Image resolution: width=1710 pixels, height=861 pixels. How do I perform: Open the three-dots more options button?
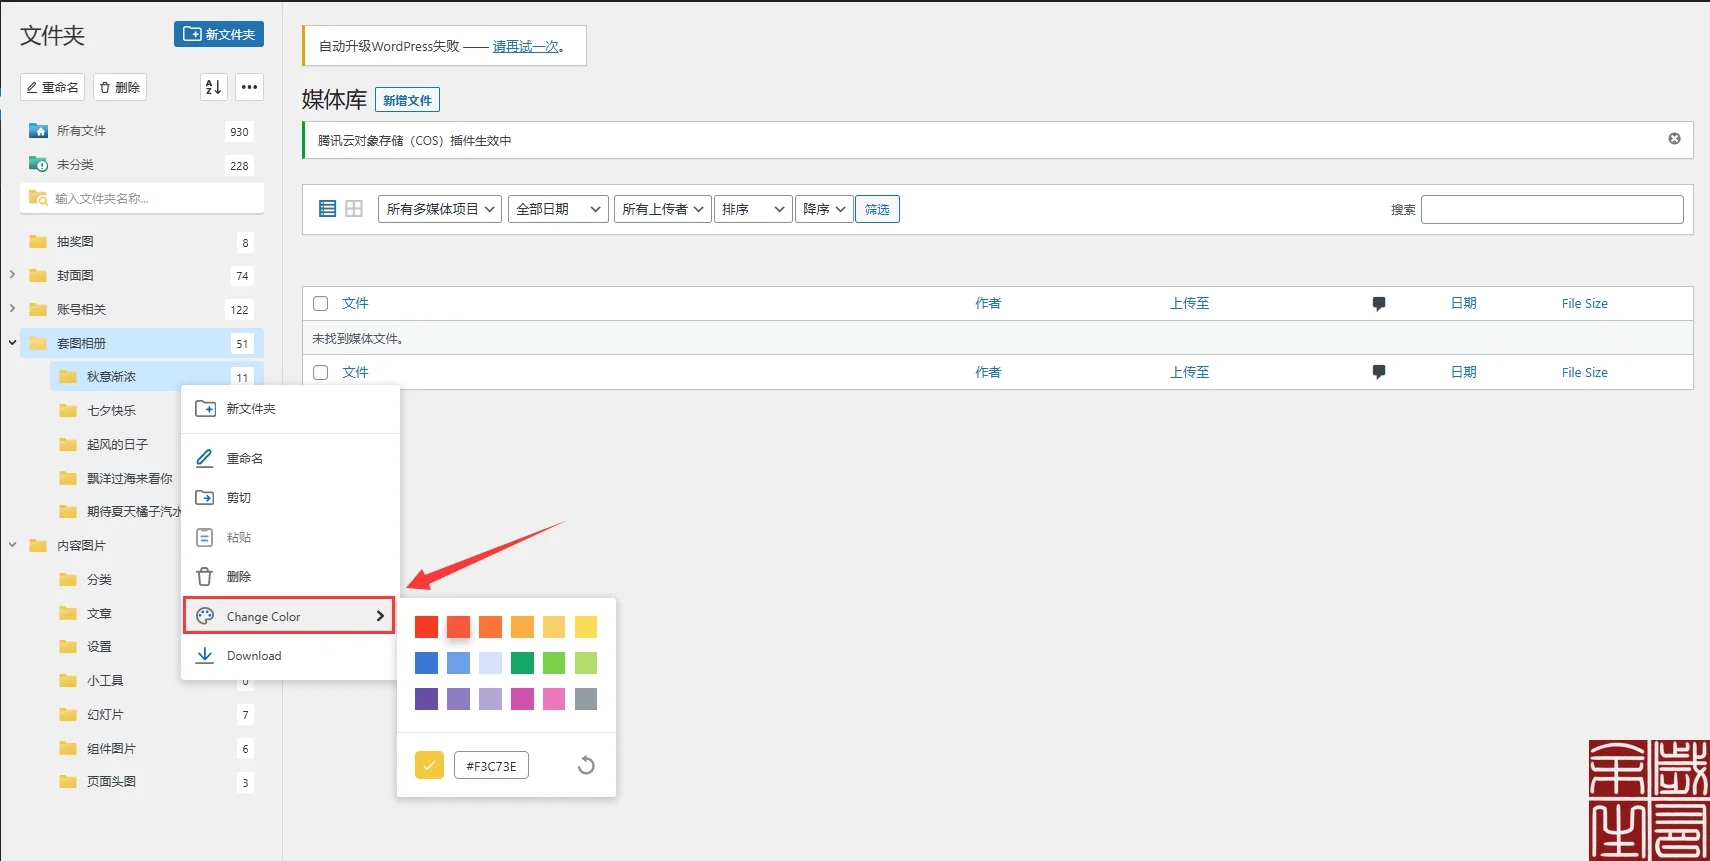250,87
